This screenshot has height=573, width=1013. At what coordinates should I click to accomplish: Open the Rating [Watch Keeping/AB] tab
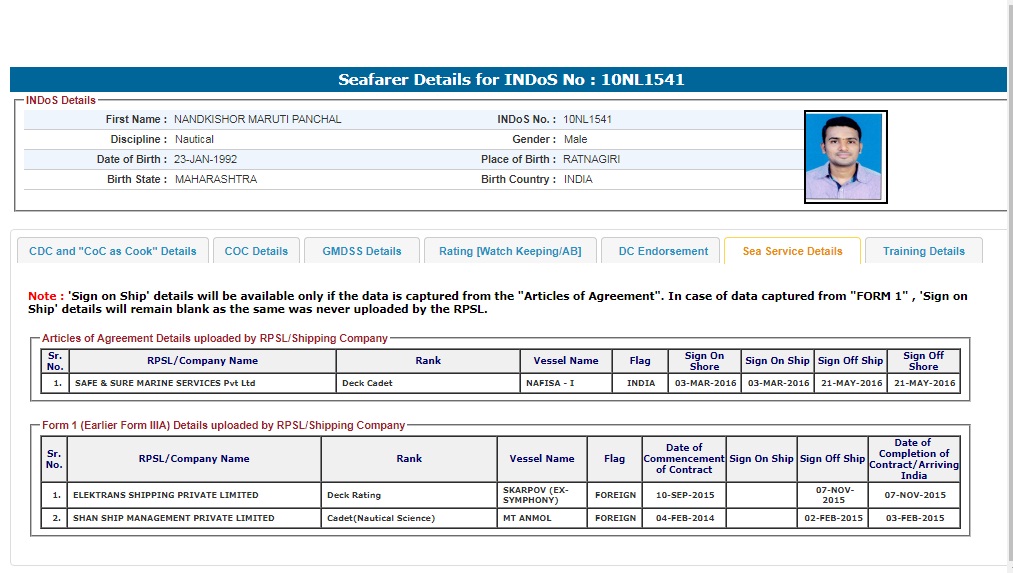510,251
